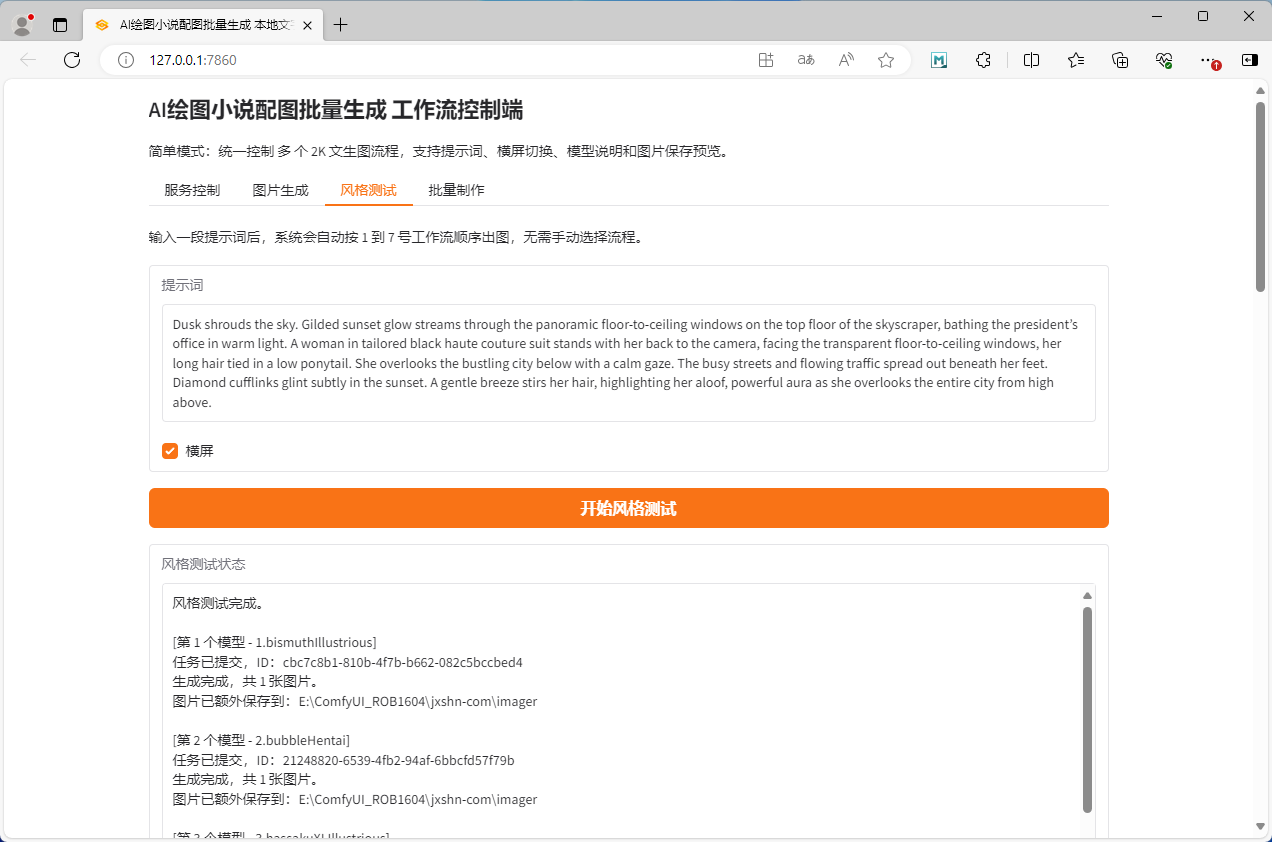Switch to the 服务控制 tab
The image size is (1272, 842).
[x=192, y=190]
